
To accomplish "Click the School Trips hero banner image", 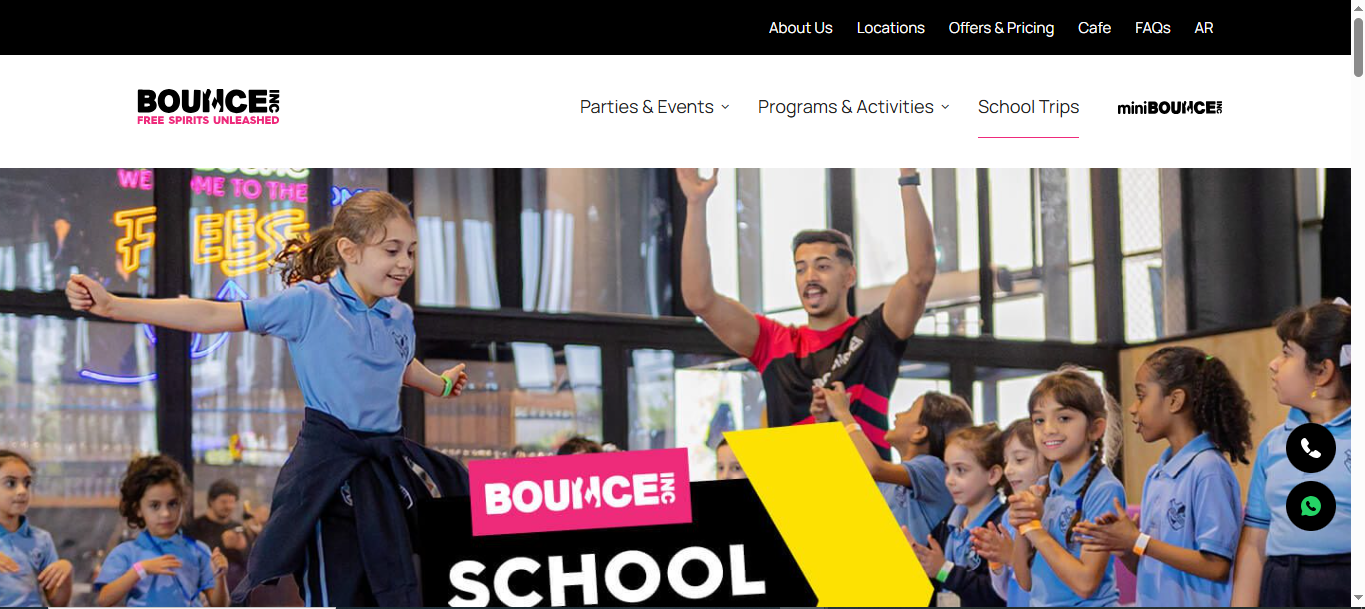I will tap(675, 388).
